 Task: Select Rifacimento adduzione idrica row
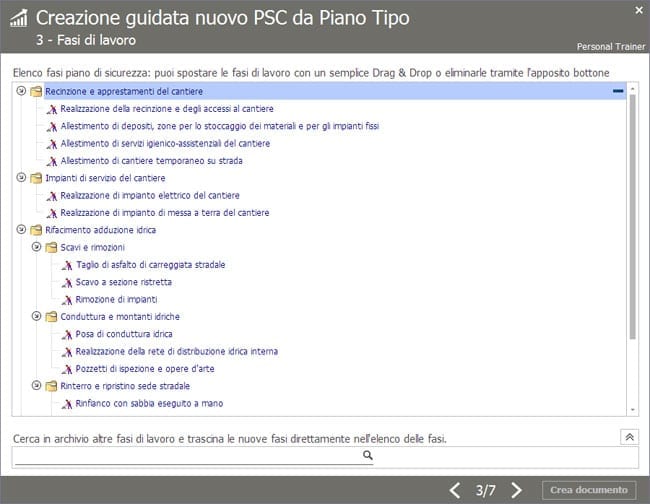[101, 230]
